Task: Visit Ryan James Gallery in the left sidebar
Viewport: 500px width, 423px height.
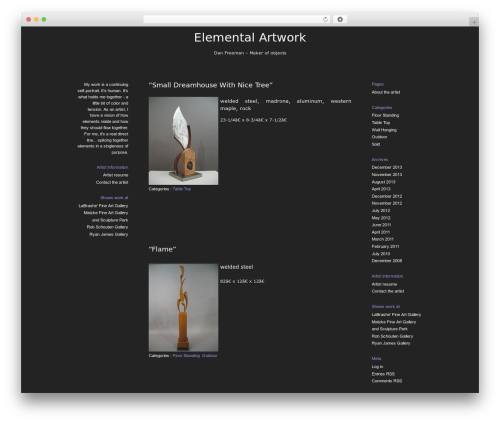Action: (109, 235)
